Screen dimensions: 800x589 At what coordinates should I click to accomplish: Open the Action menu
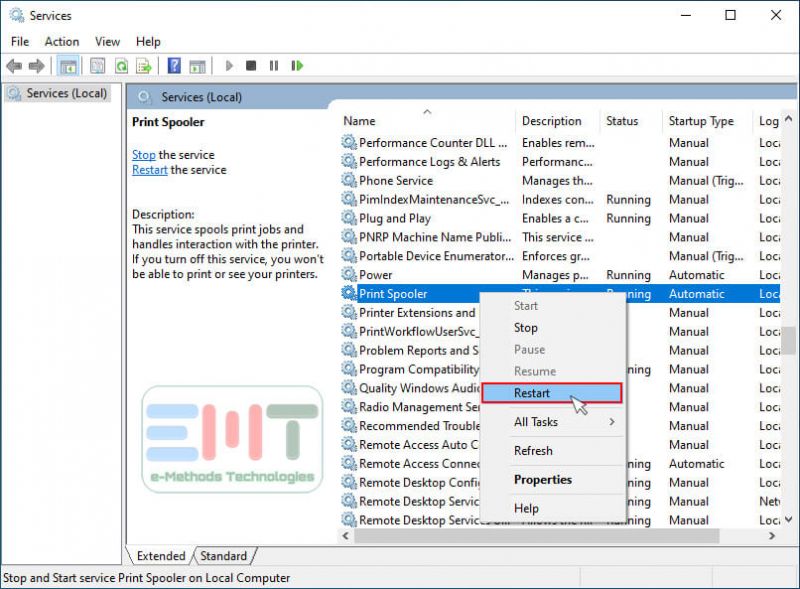[61, 41]
